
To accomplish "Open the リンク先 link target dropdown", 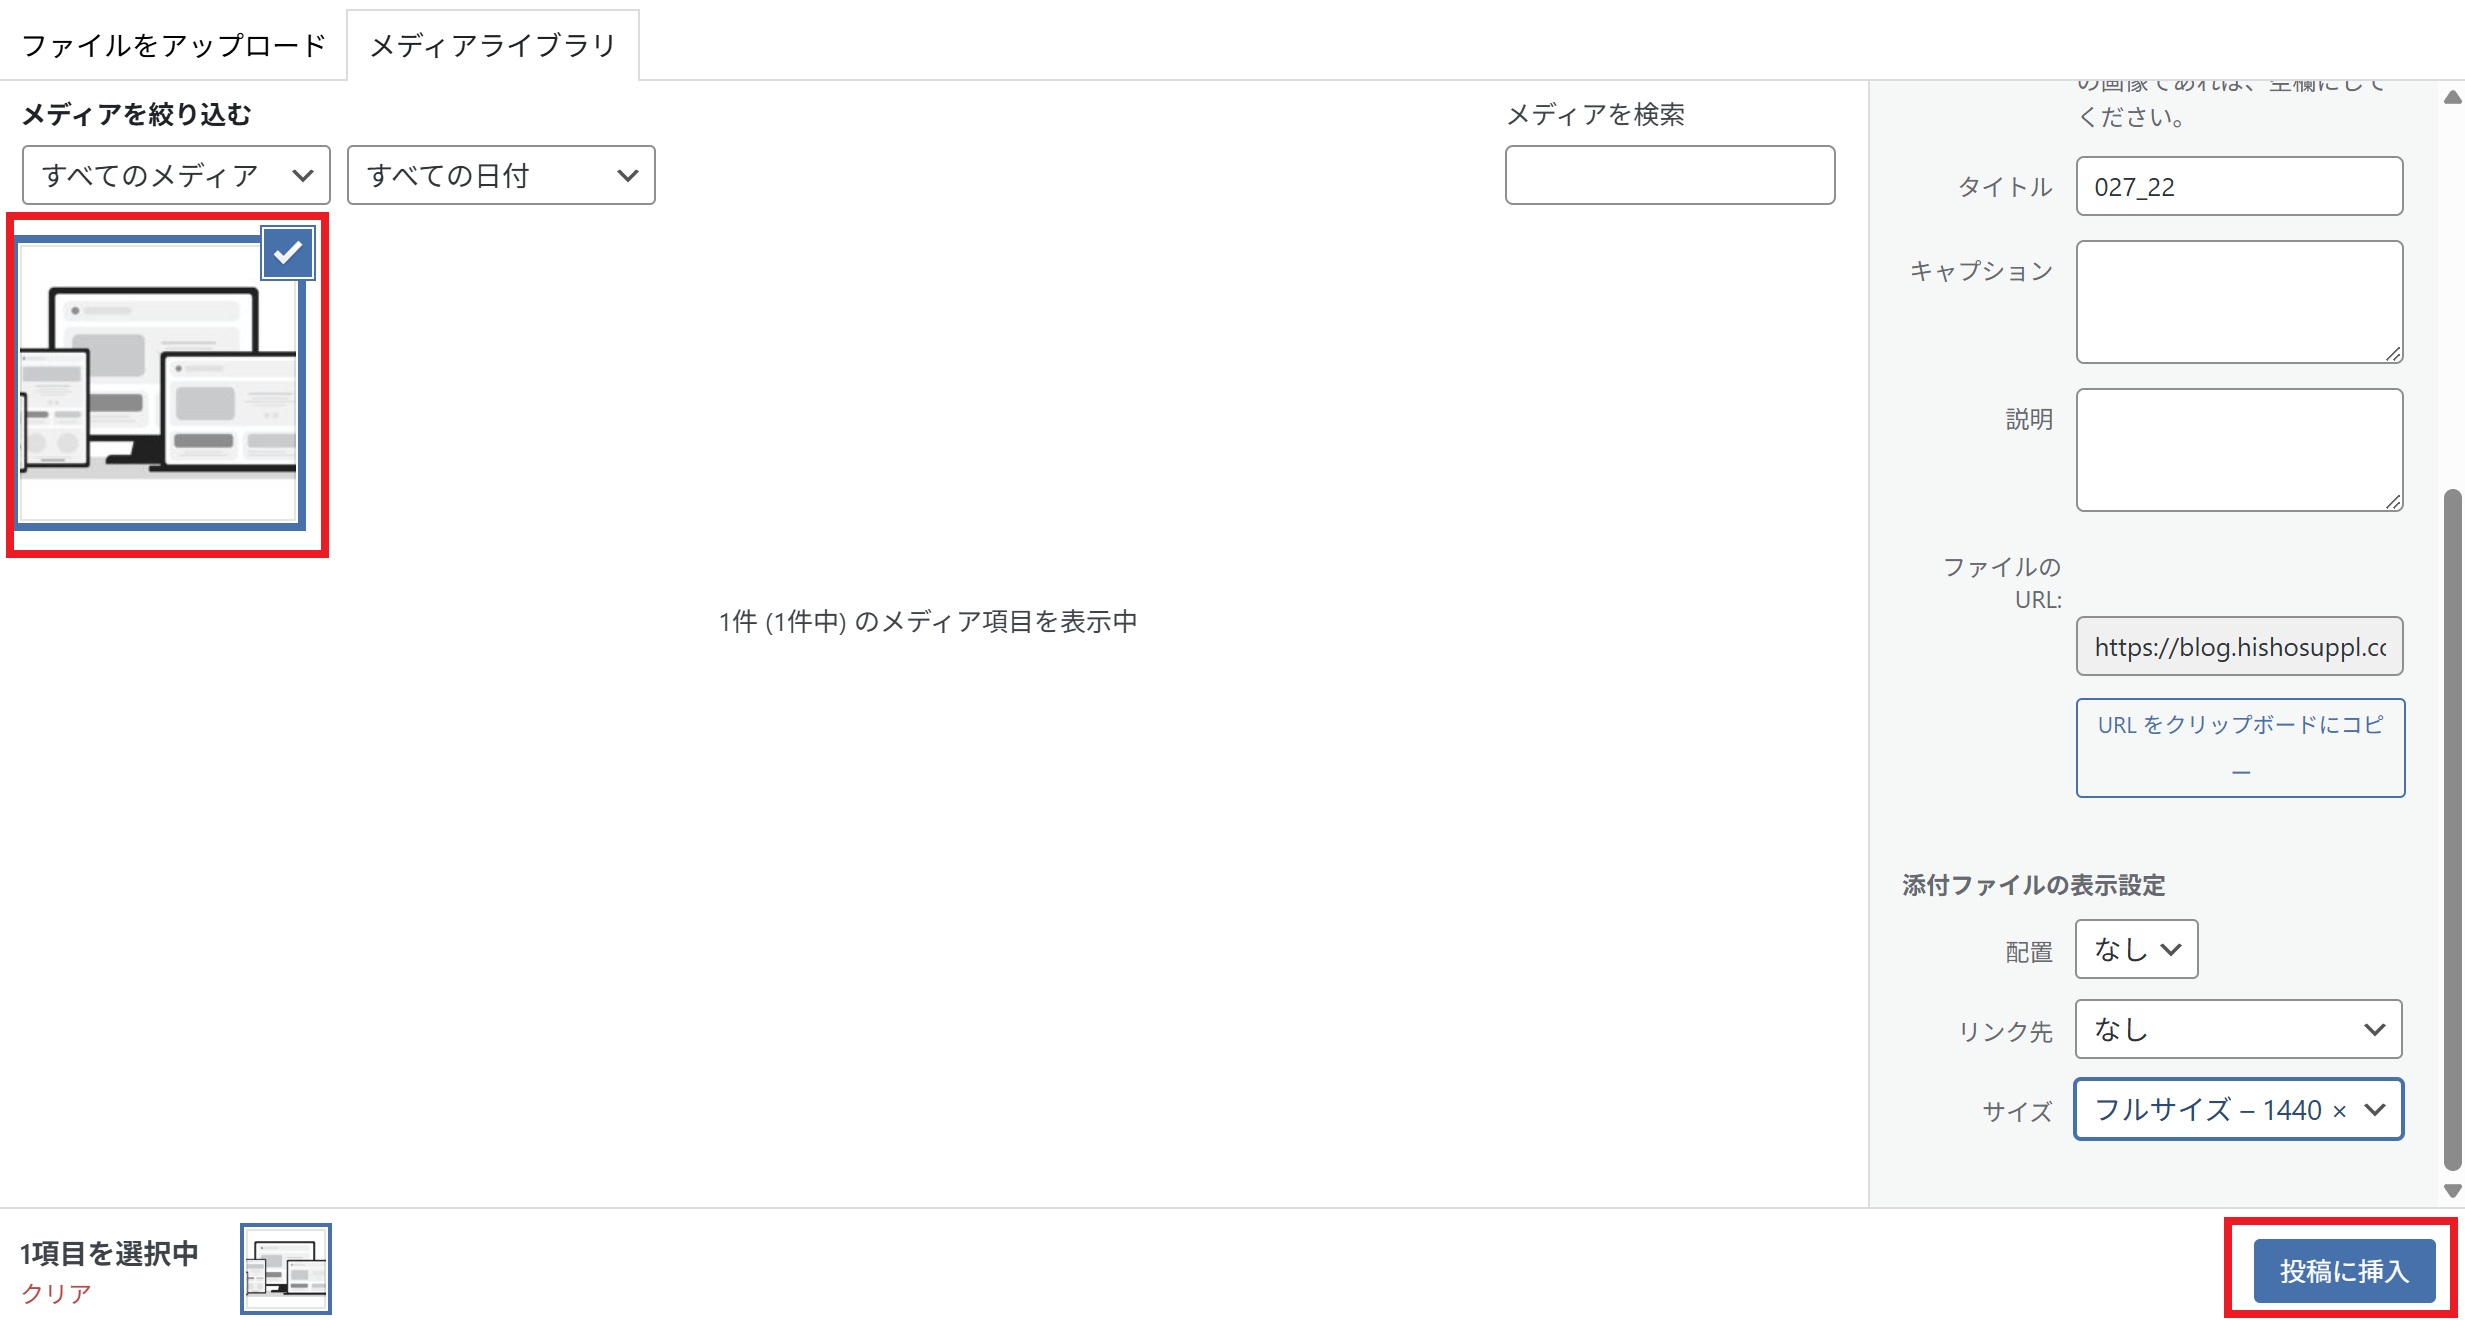I will tap(2238, 1029).
